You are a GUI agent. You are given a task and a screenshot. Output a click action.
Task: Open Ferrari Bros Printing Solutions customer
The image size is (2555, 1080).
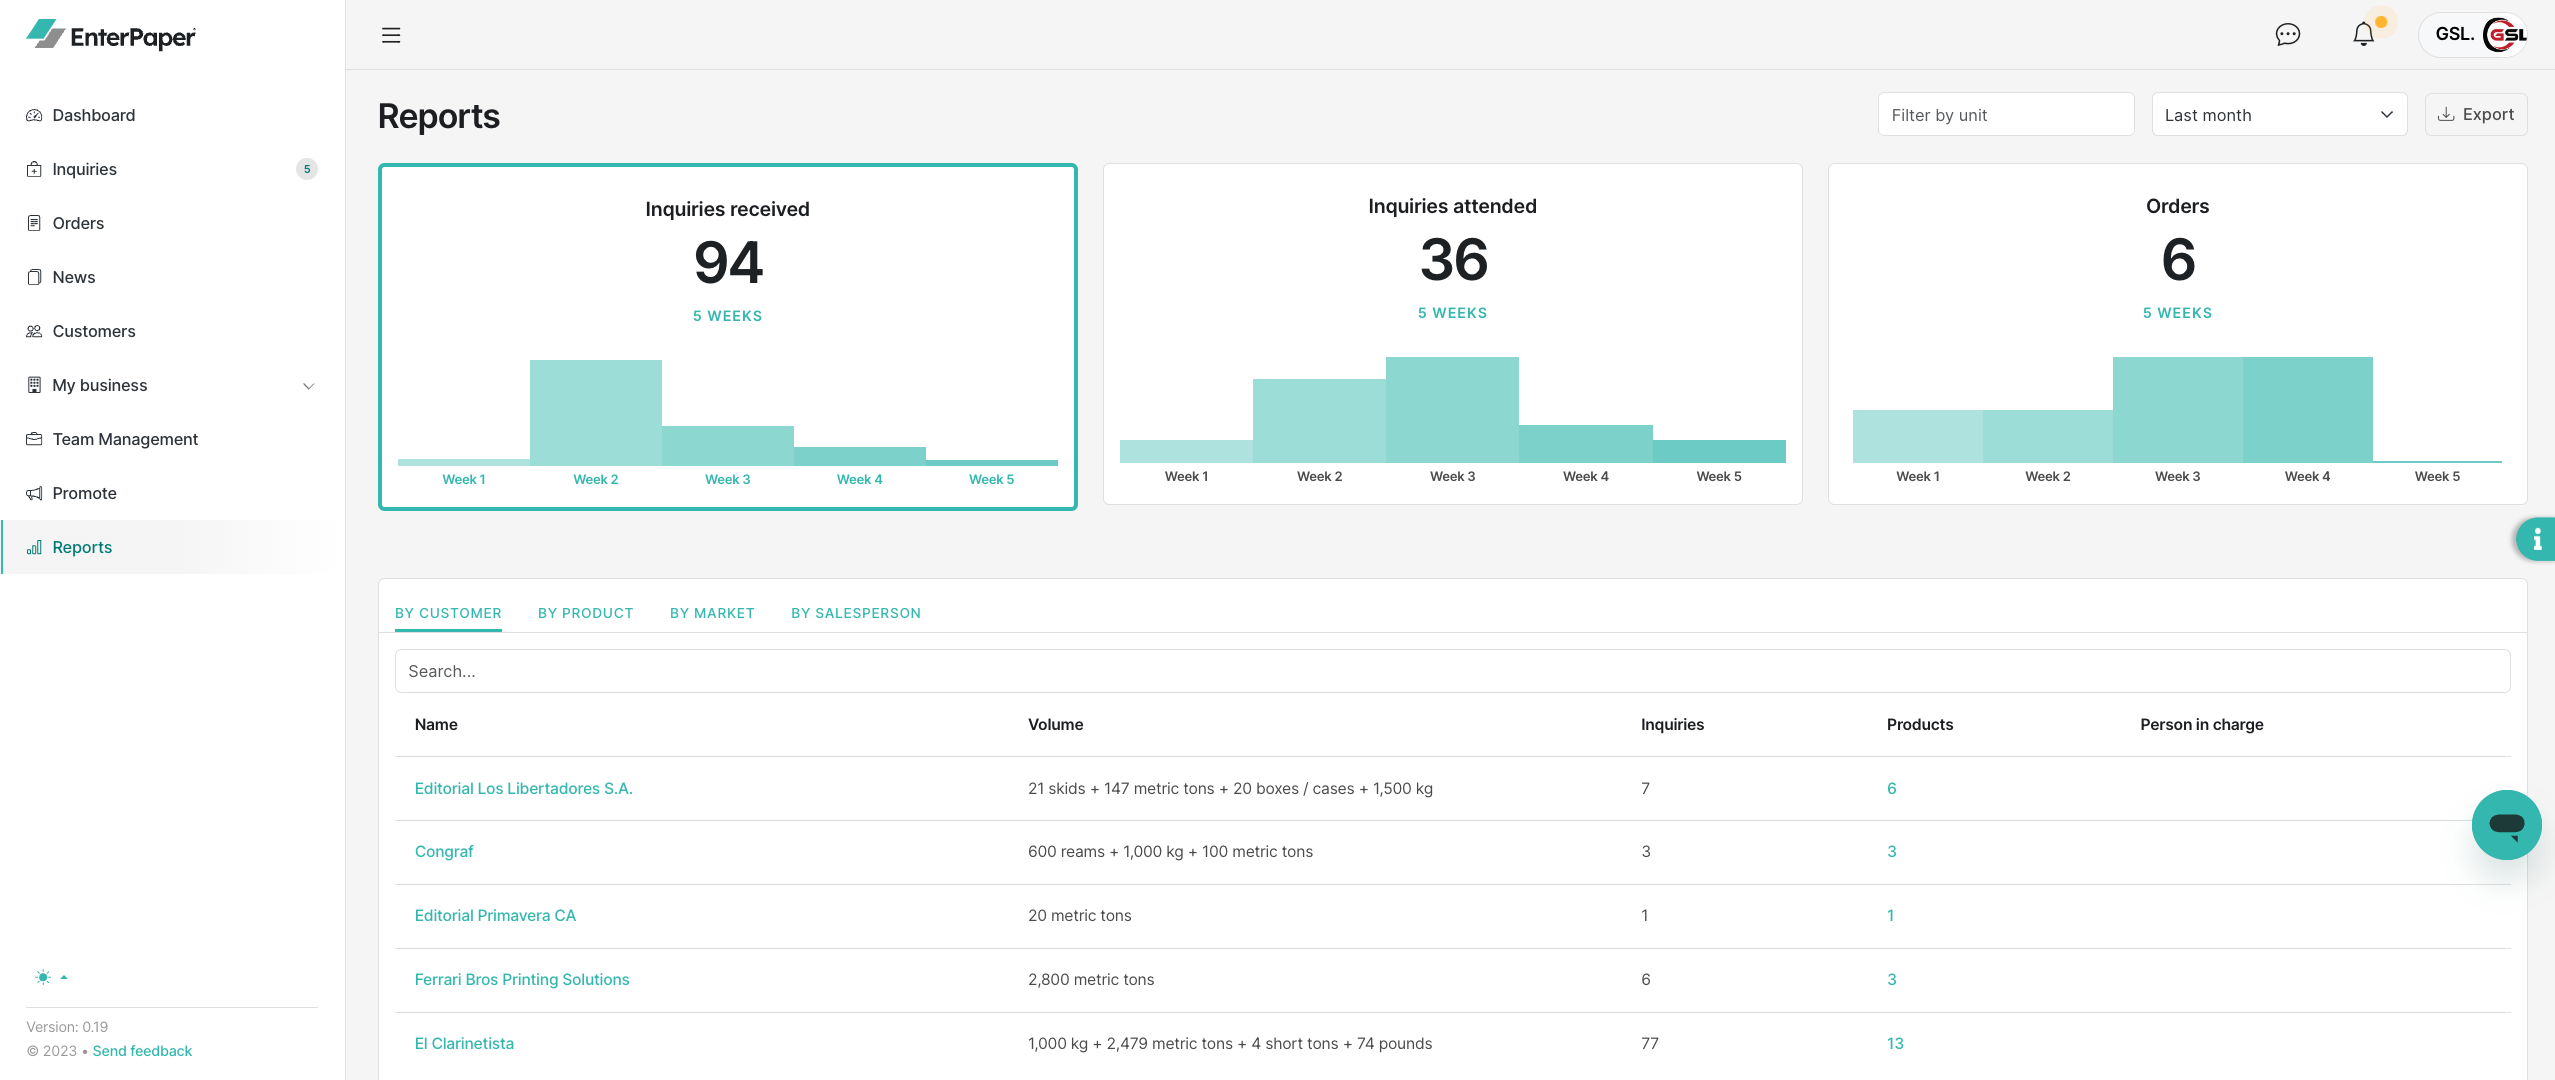click(x=522, y=980)
